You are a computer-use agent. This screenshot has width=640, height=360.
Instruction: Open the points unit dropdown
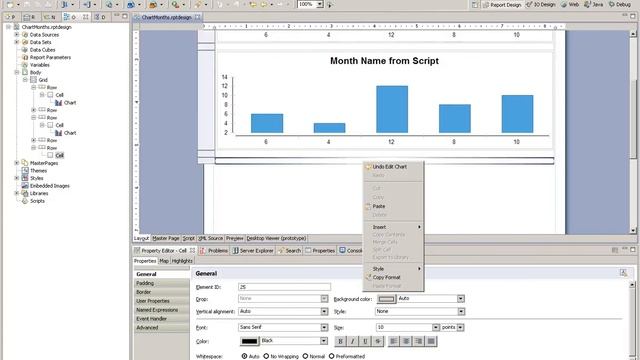coord(460,327)
